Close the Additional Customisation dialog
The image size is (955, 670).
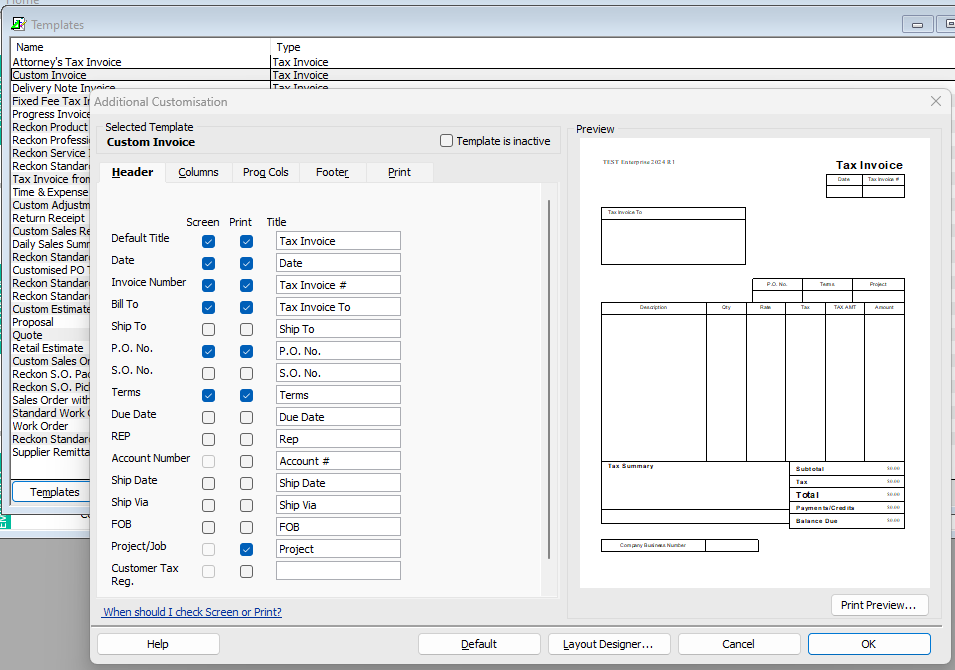(x=936, y=101)
